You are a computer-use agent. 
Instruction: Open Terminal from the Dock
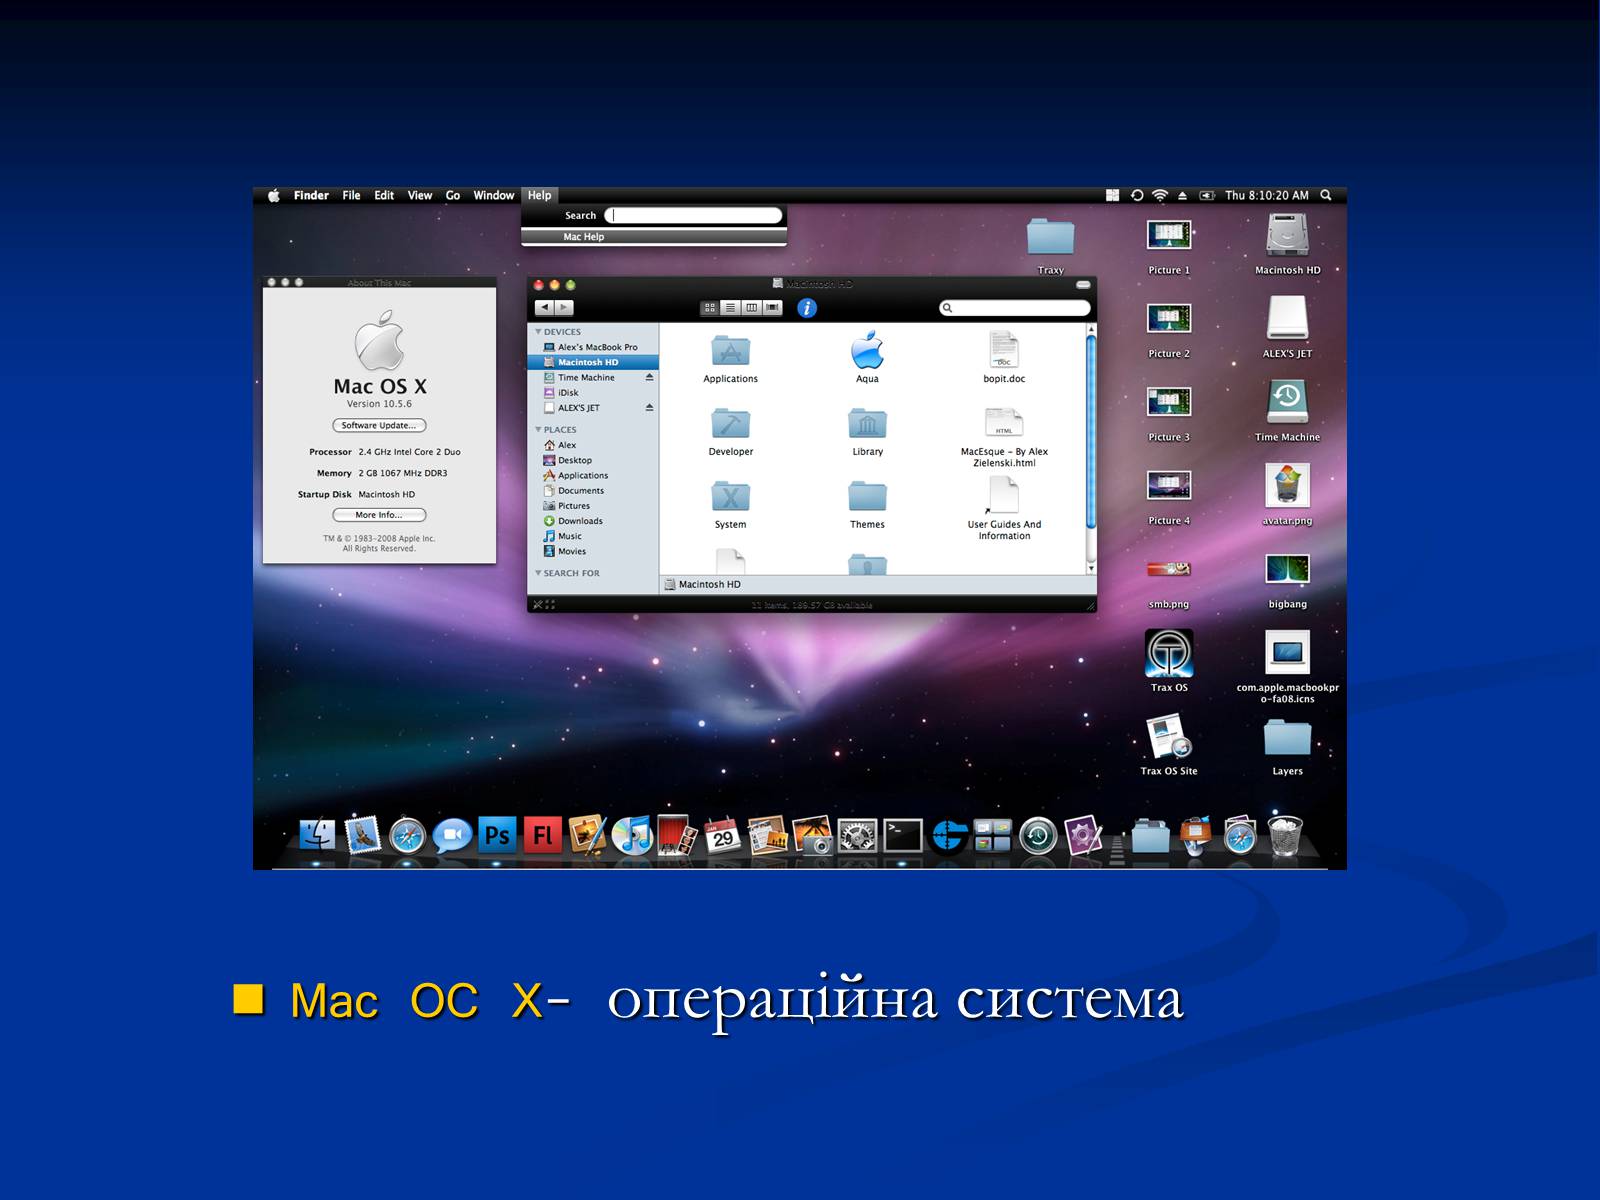tap(902, 835)
